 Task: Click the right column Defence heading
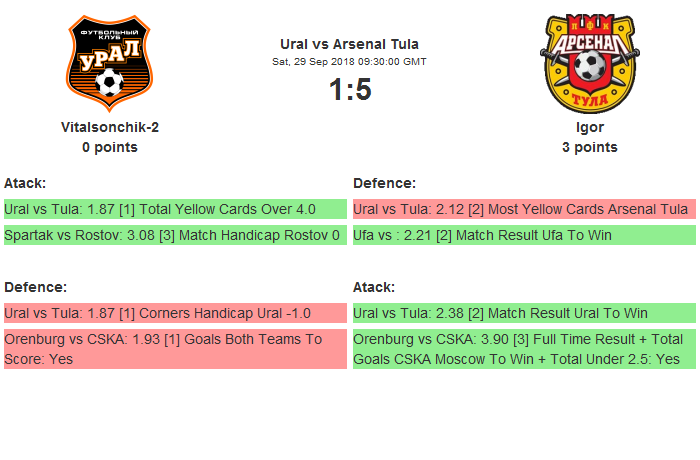pos(384,183)
